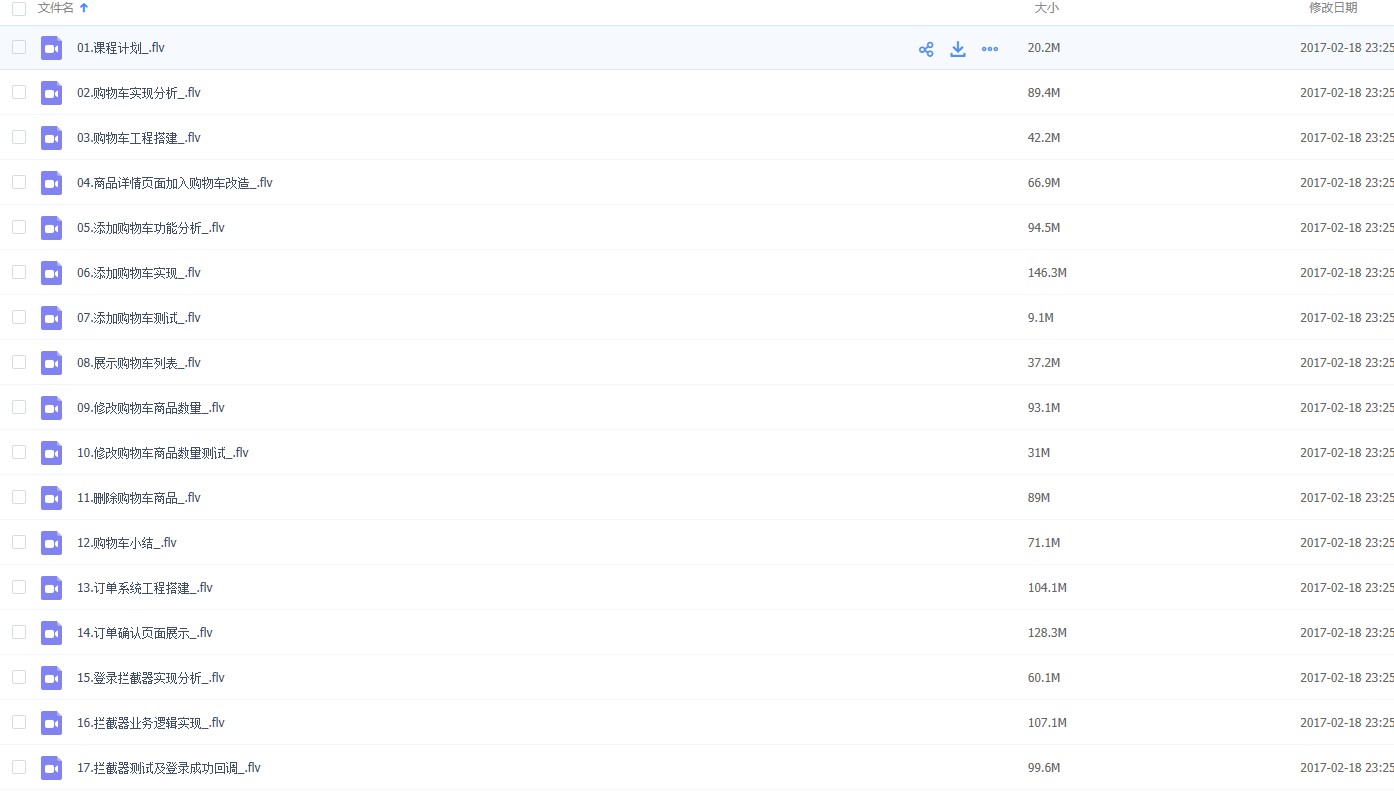Click video icon of 07.添加购物车测试_.flv
The width and height of the screenshot is (1394, 795).
click(51, 318)
